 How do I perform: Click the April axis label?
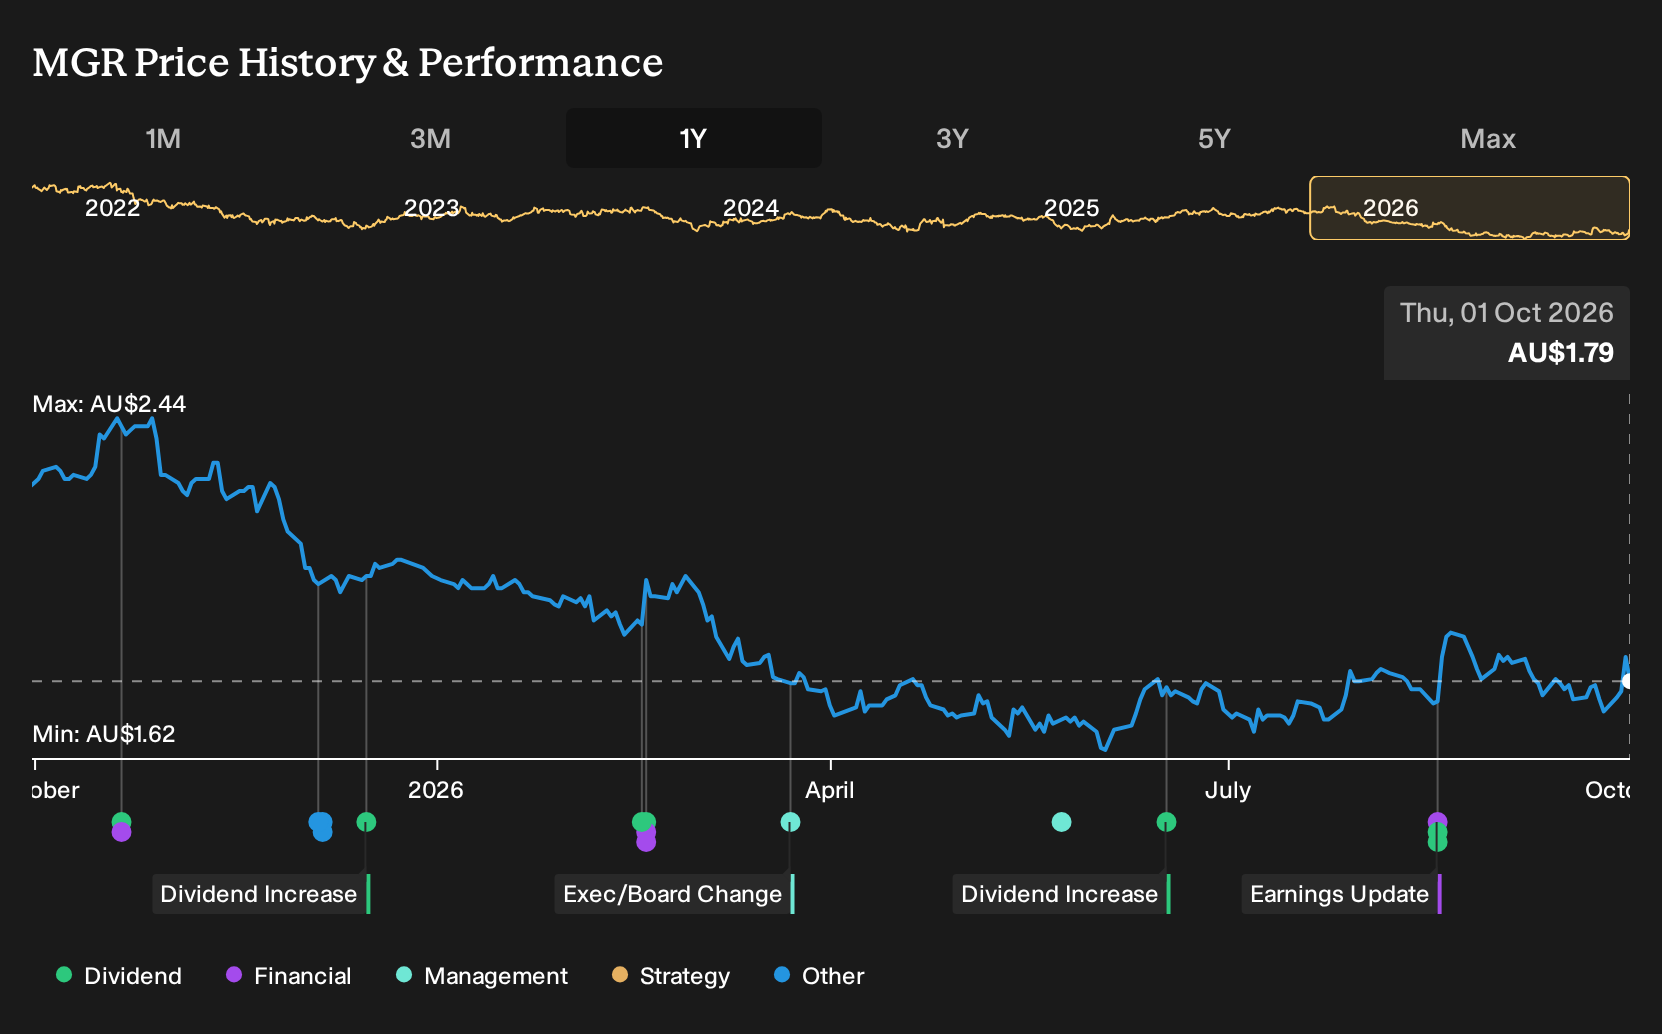point(830,790)
